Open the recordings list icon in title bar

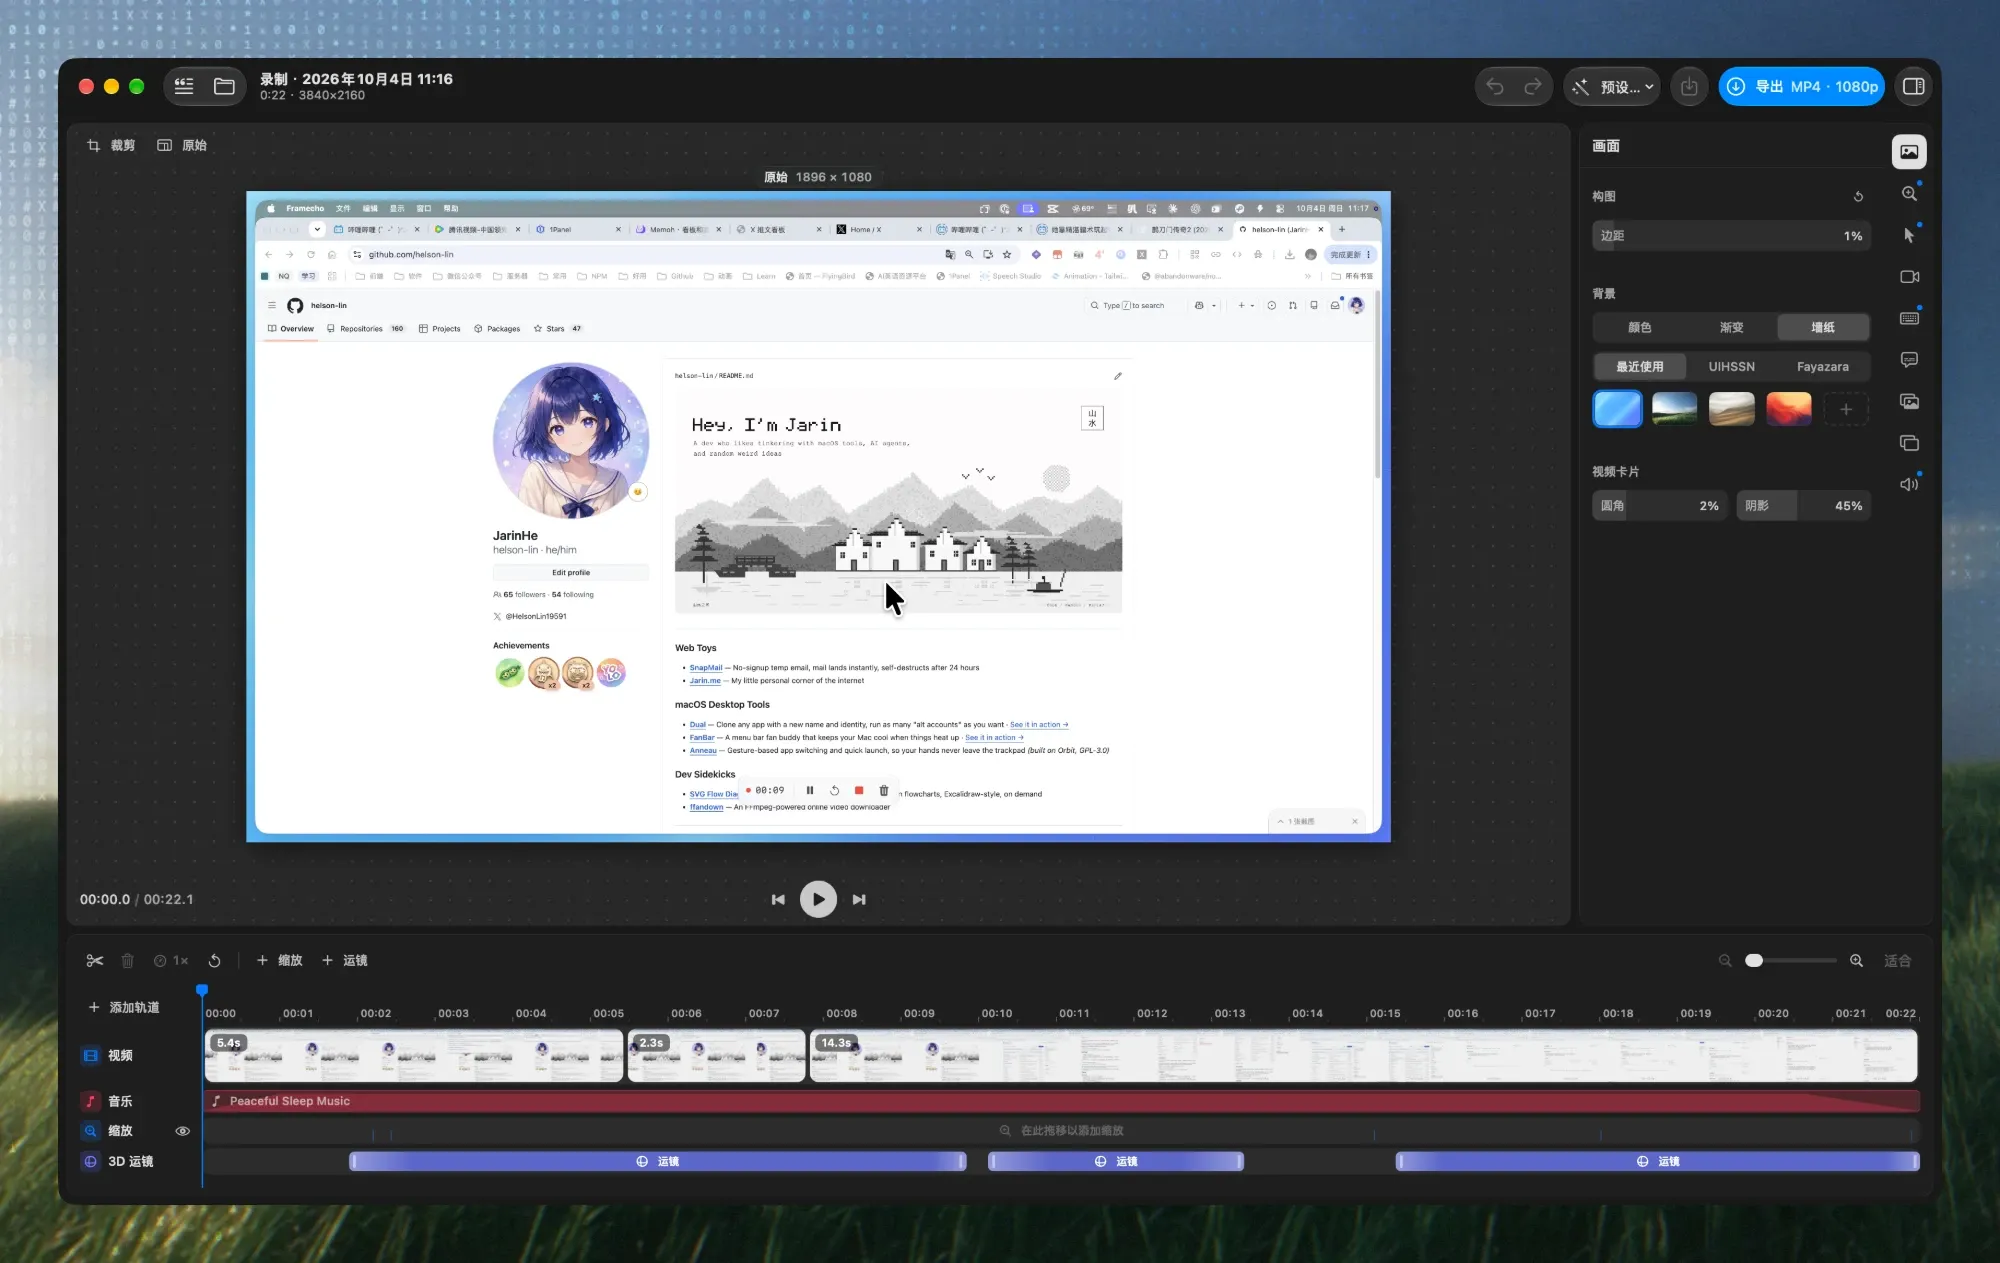[x=184, y=87]
